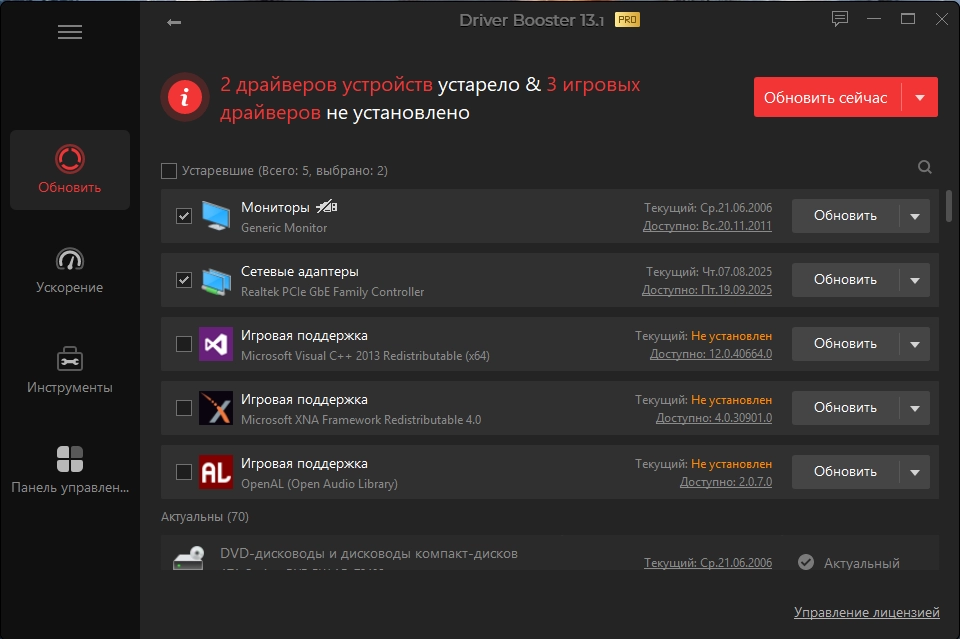The height and width of the screenshot is (639, 960).
Task: Click the muted badge next to Мониторы
Action: pyautogui.click(x=326, y=207)
